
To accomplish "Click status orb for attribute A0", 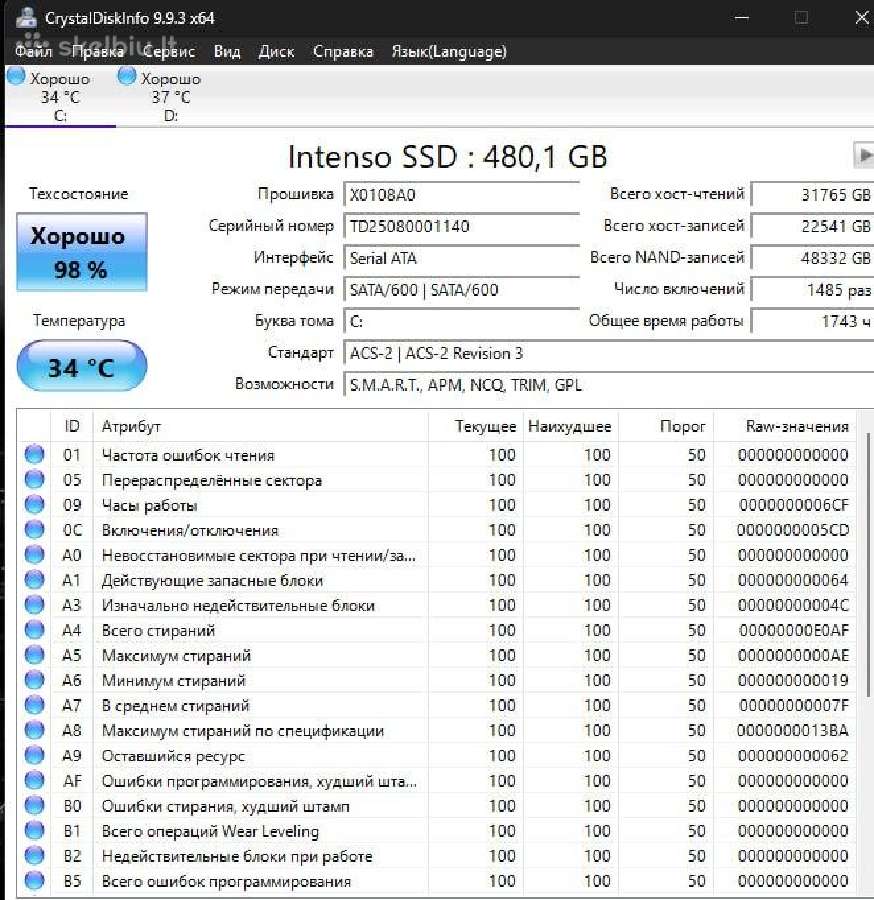I will point(34,554).
